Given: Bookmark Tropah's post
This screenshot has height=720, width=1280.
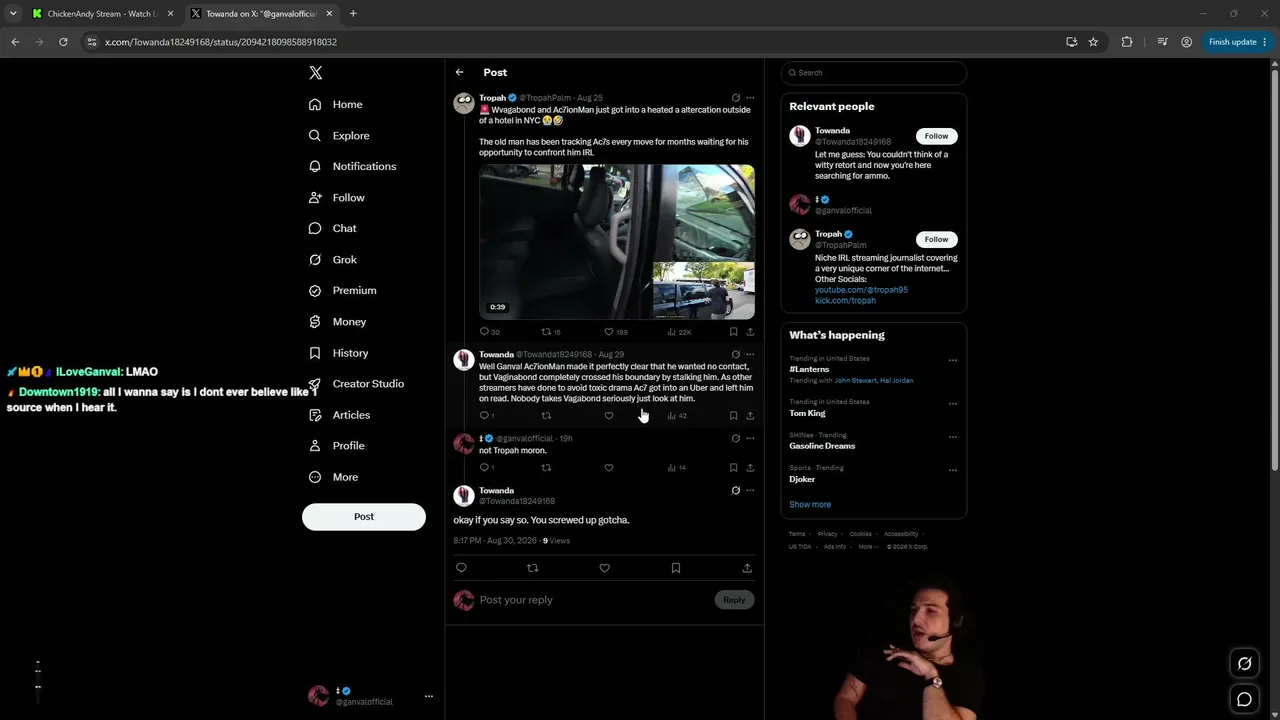Looking at the screenshot, I should [733, 332].
